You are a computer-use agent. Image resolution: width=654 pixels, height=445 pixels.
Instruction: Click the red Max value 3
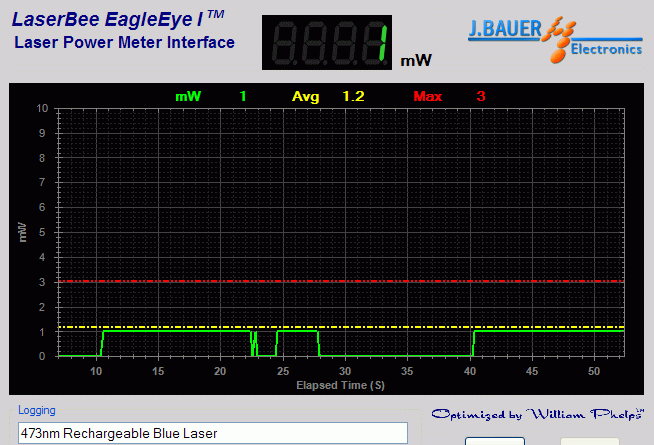tap(481, 96)
